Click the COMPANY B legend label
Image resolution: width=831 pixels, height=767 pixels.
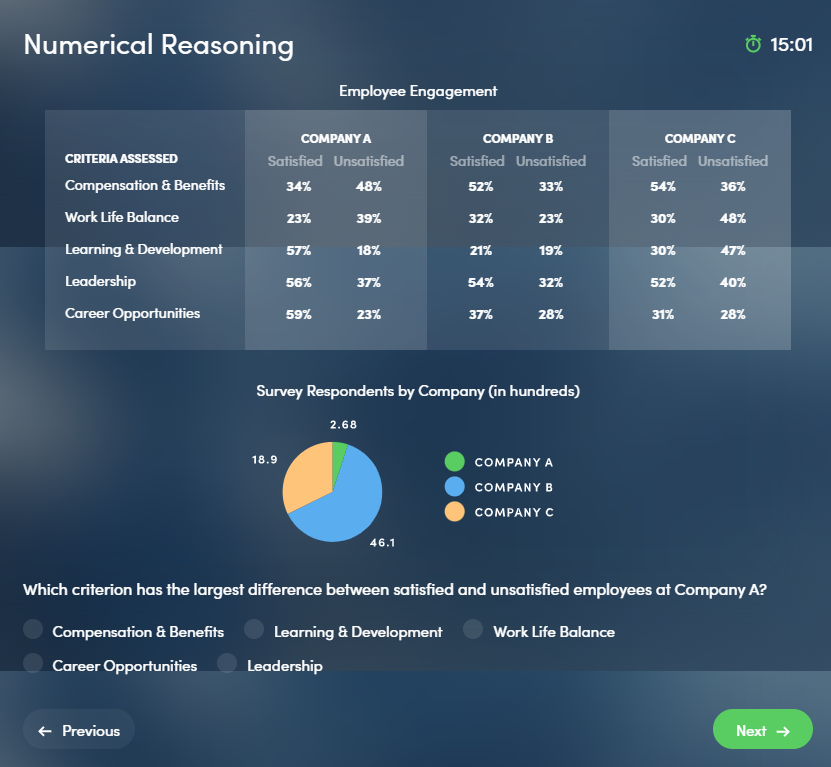[x=514, y=487]
